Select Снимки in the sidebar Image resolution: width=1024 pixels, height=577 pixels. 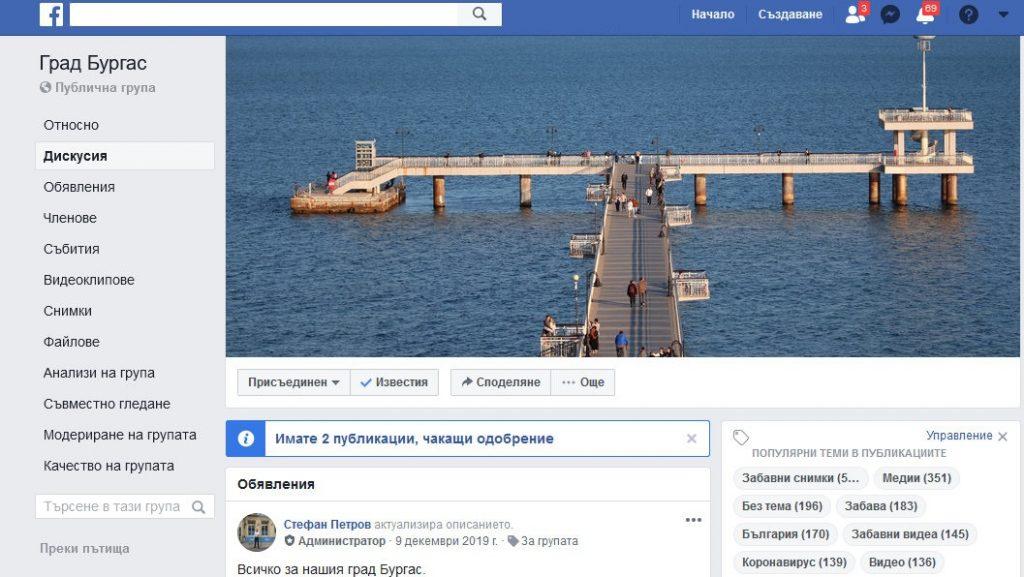coord(67,311)
